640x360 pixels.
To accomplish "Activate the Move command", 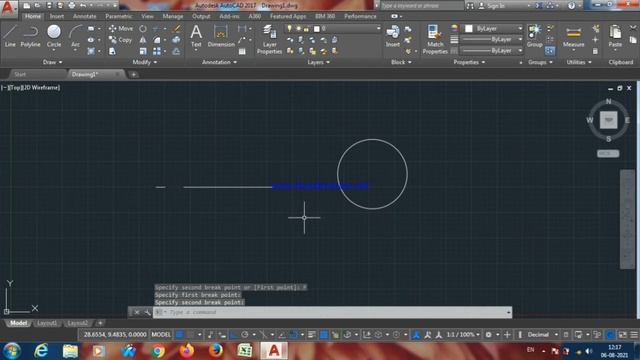I will click(x=120, y=29).
